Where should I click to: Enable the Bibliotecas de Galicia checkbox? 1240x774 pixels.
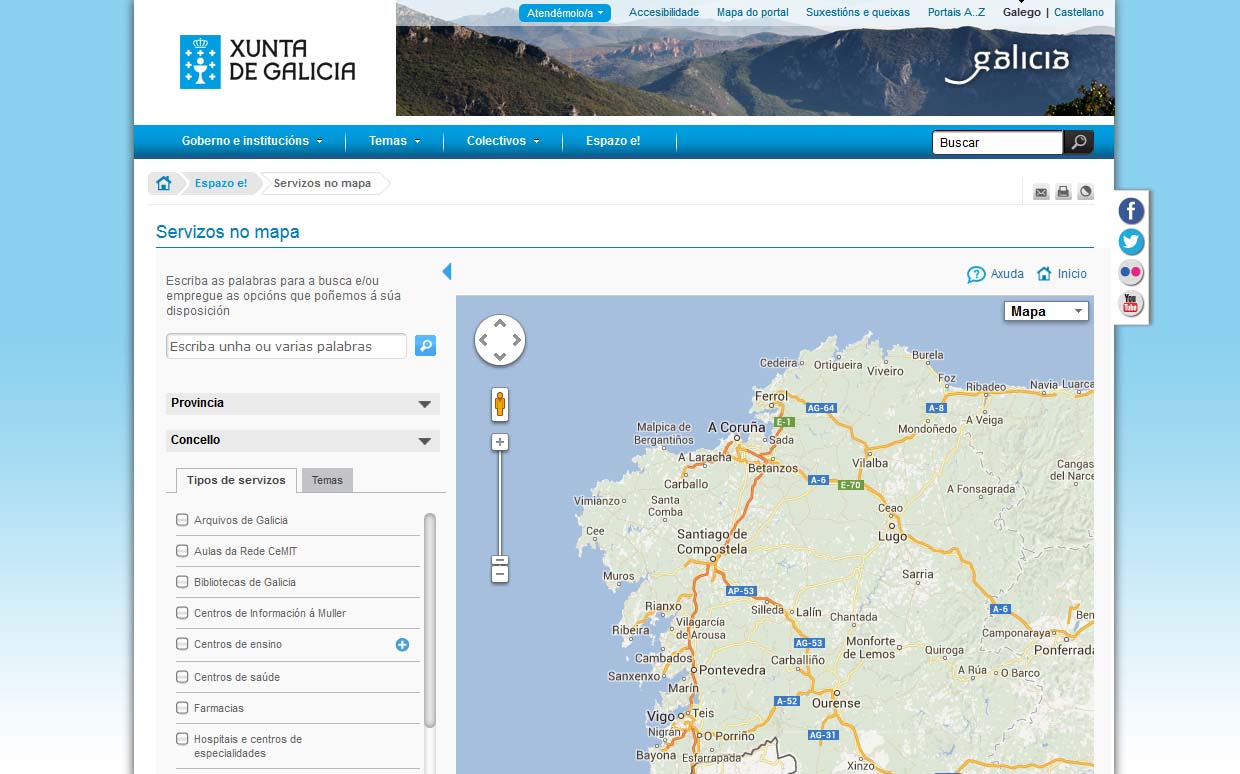click(182, 582)
